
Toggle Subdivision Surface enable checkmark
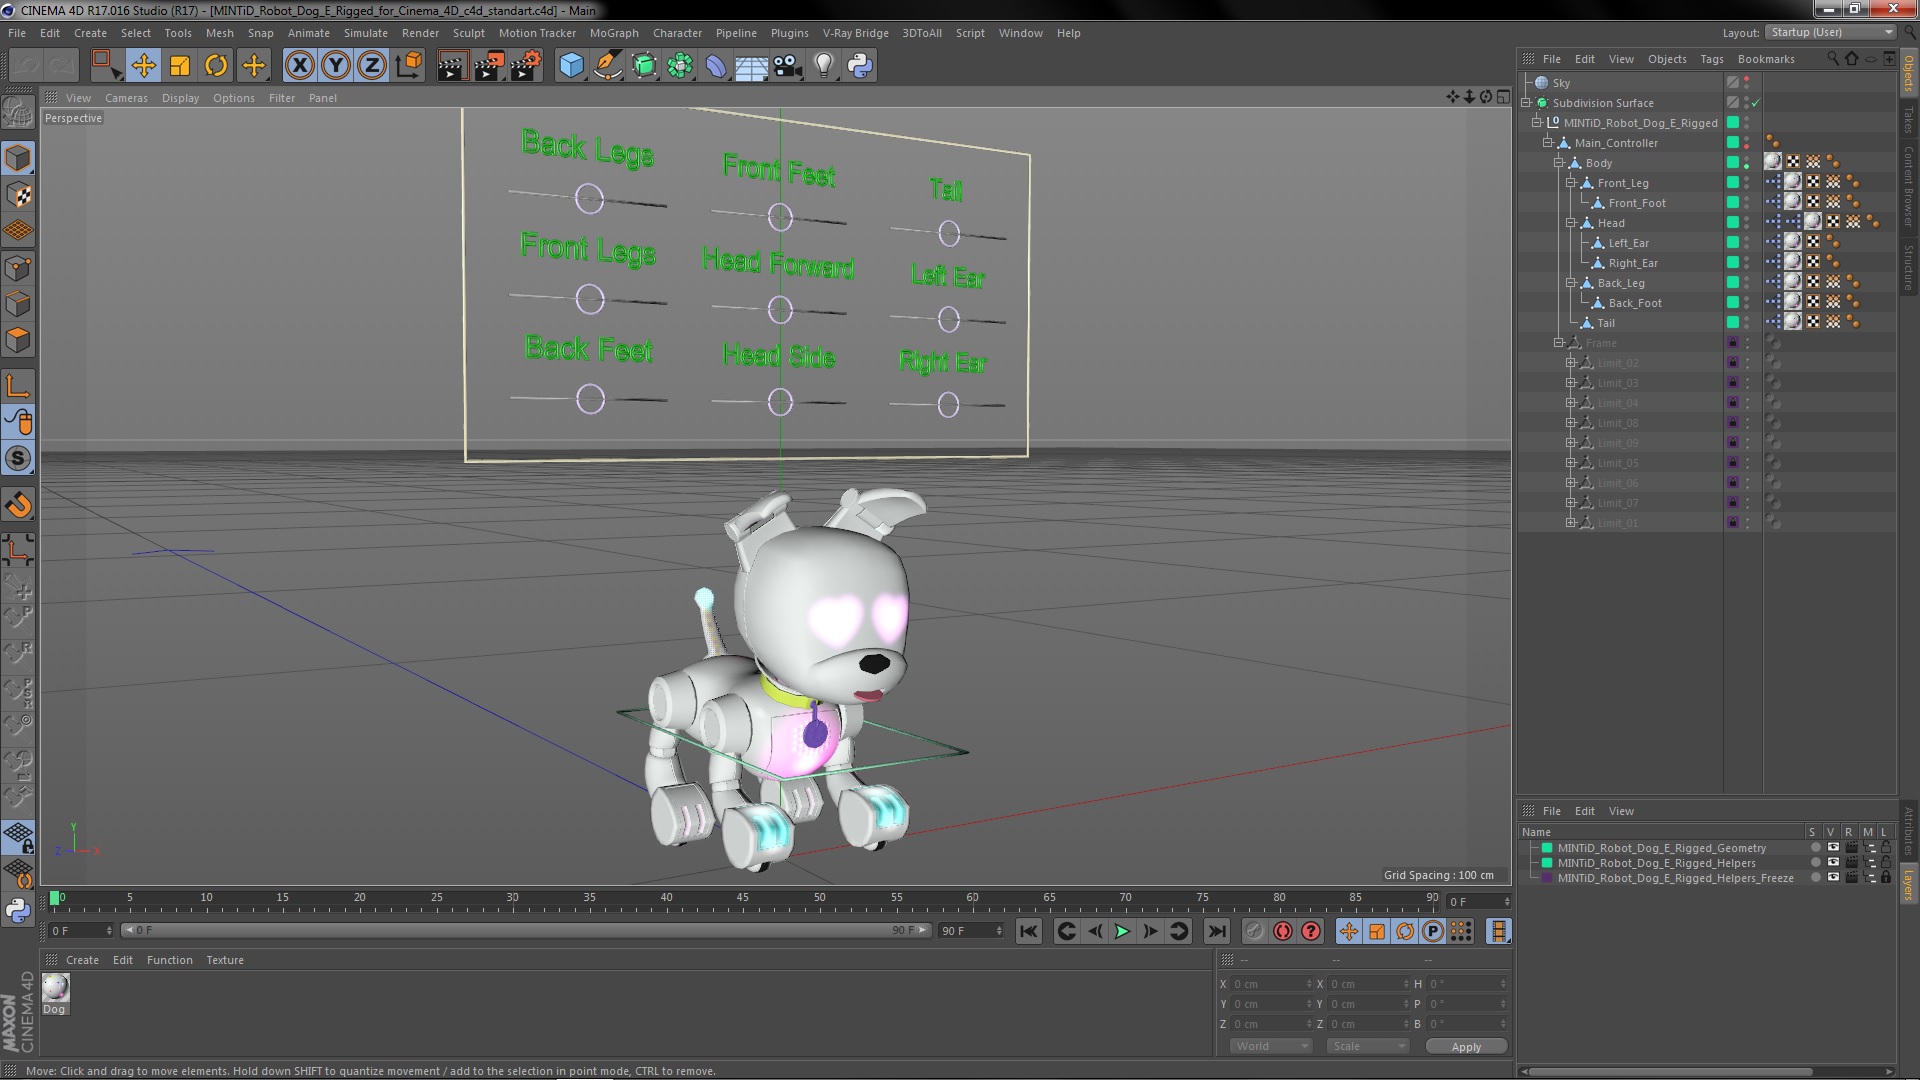point(1756,103)
